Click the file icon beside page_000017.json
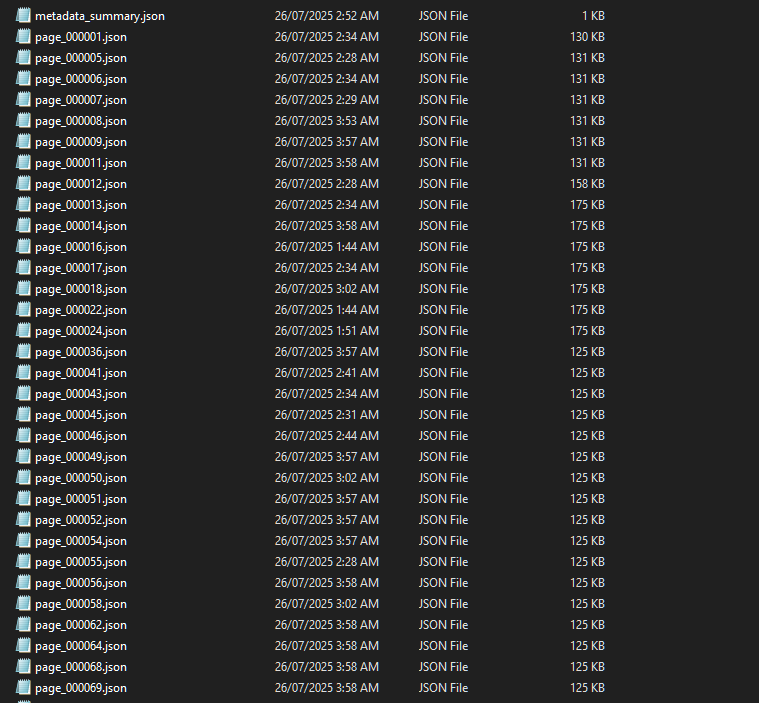Viewport: 759px width, 703px height. [x=23, y=267]
